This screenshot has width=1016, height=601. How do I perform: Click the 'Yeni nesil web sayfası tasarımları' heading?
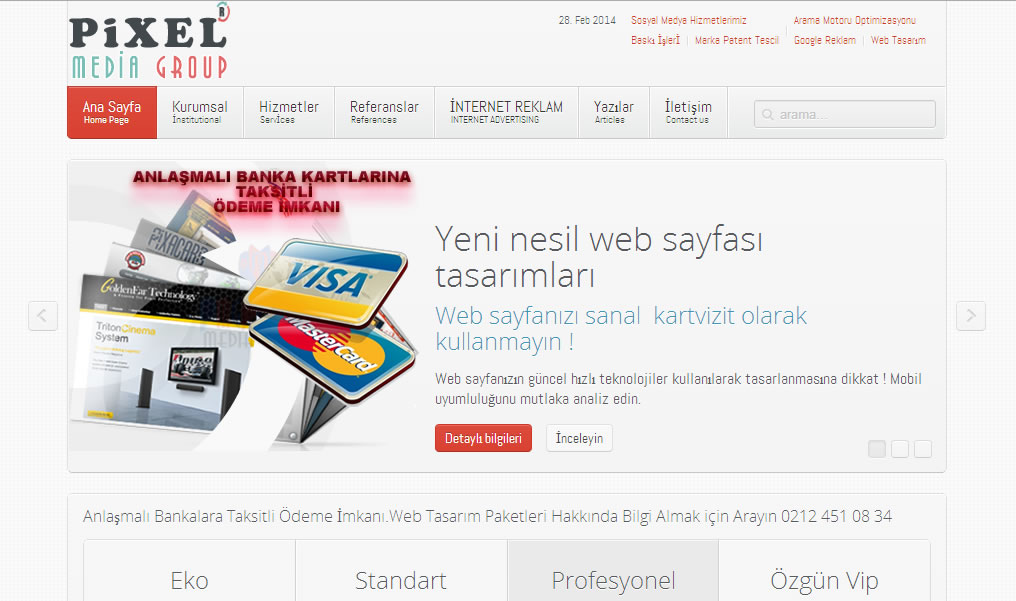[599, 256]
